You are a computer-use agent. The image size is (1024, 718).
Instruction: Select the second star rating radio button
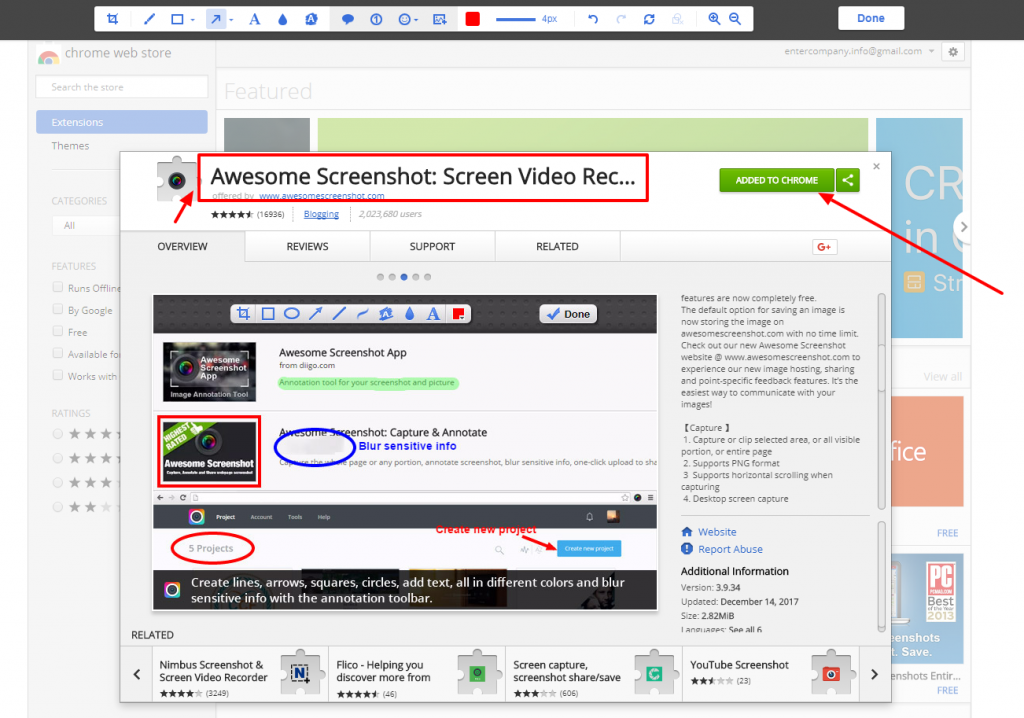click(x=58, y=459)
